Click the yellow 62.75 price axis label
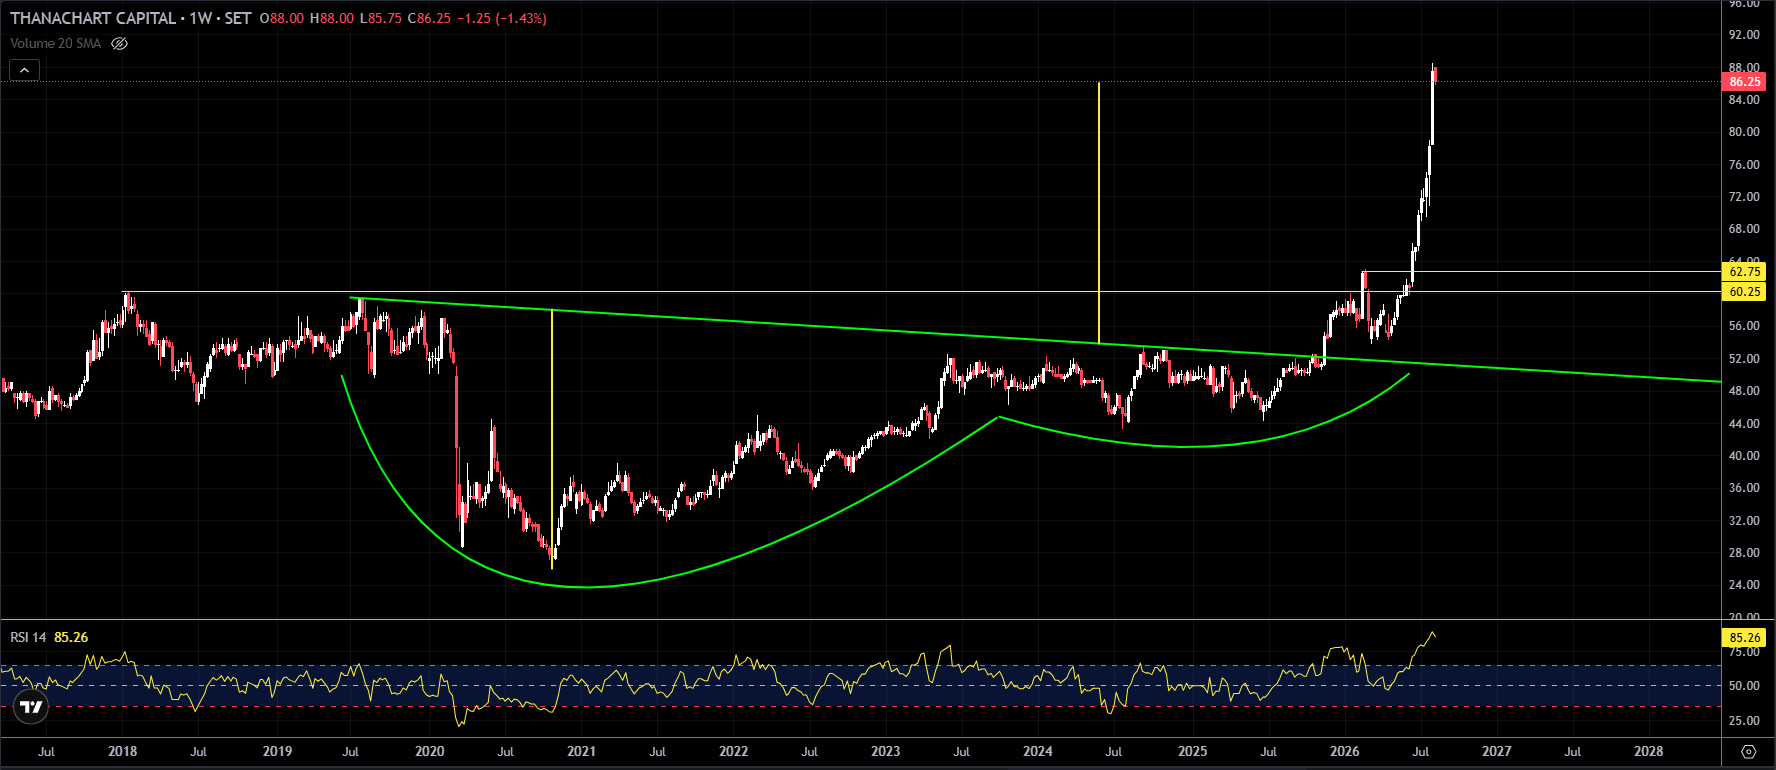Image resolution: width=1776 pixels, height=770 pixels. coord(1745,272)
